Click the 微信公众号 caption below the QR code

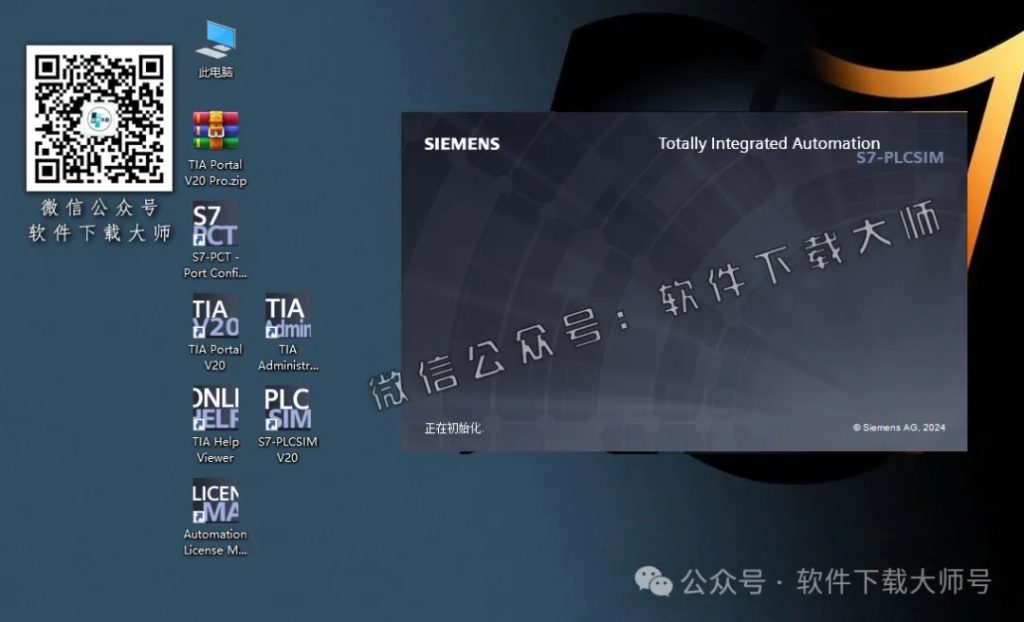pyautogui.click(x=99, y=209)
